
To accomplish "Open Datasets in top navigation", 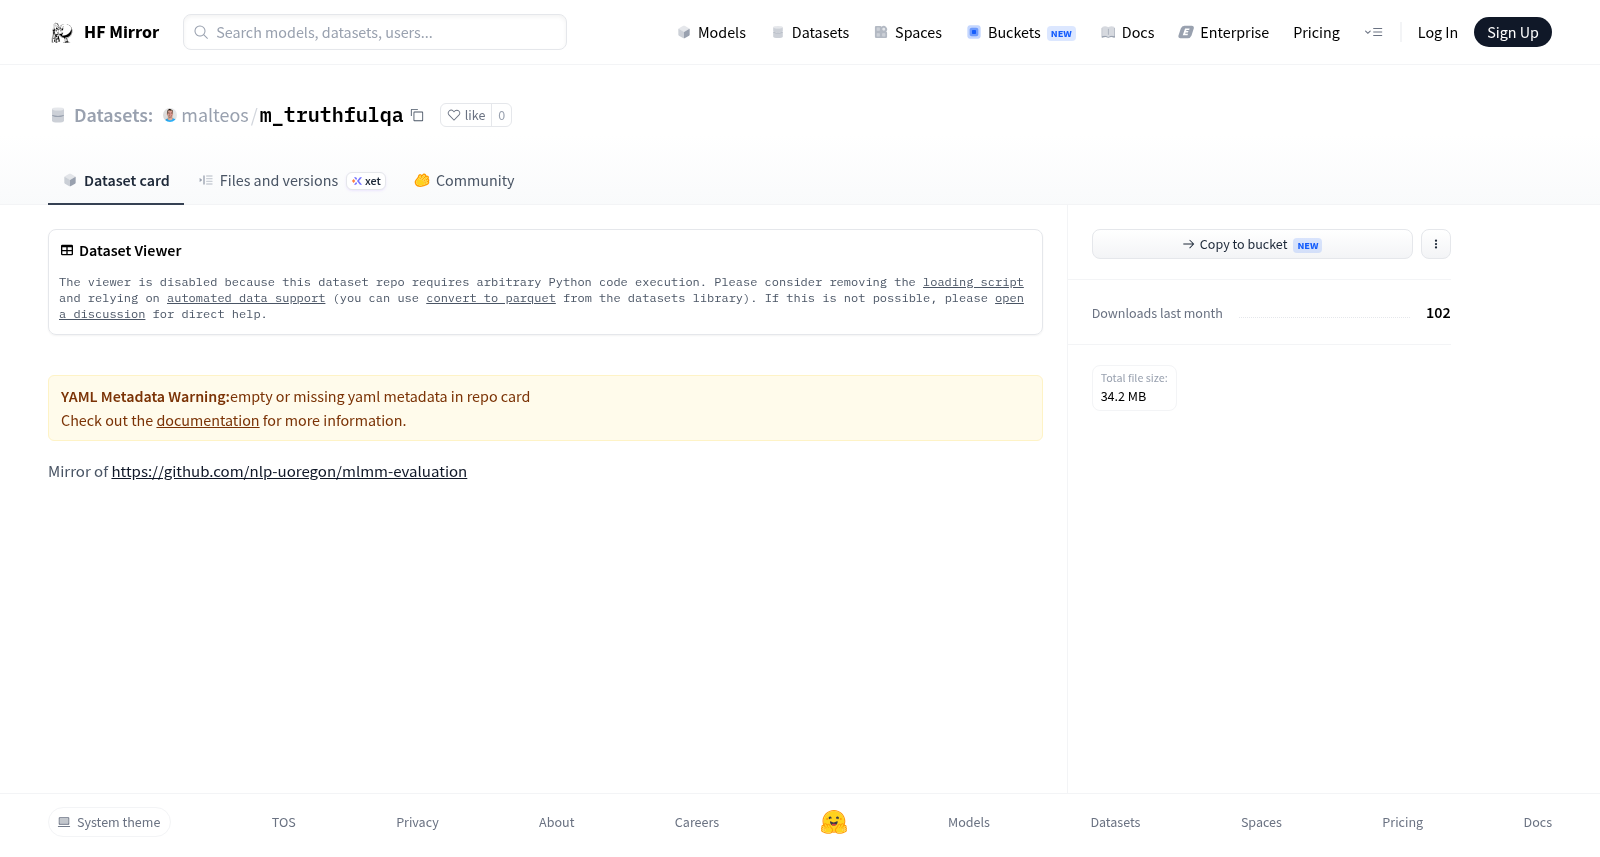I will click(810, 33).
